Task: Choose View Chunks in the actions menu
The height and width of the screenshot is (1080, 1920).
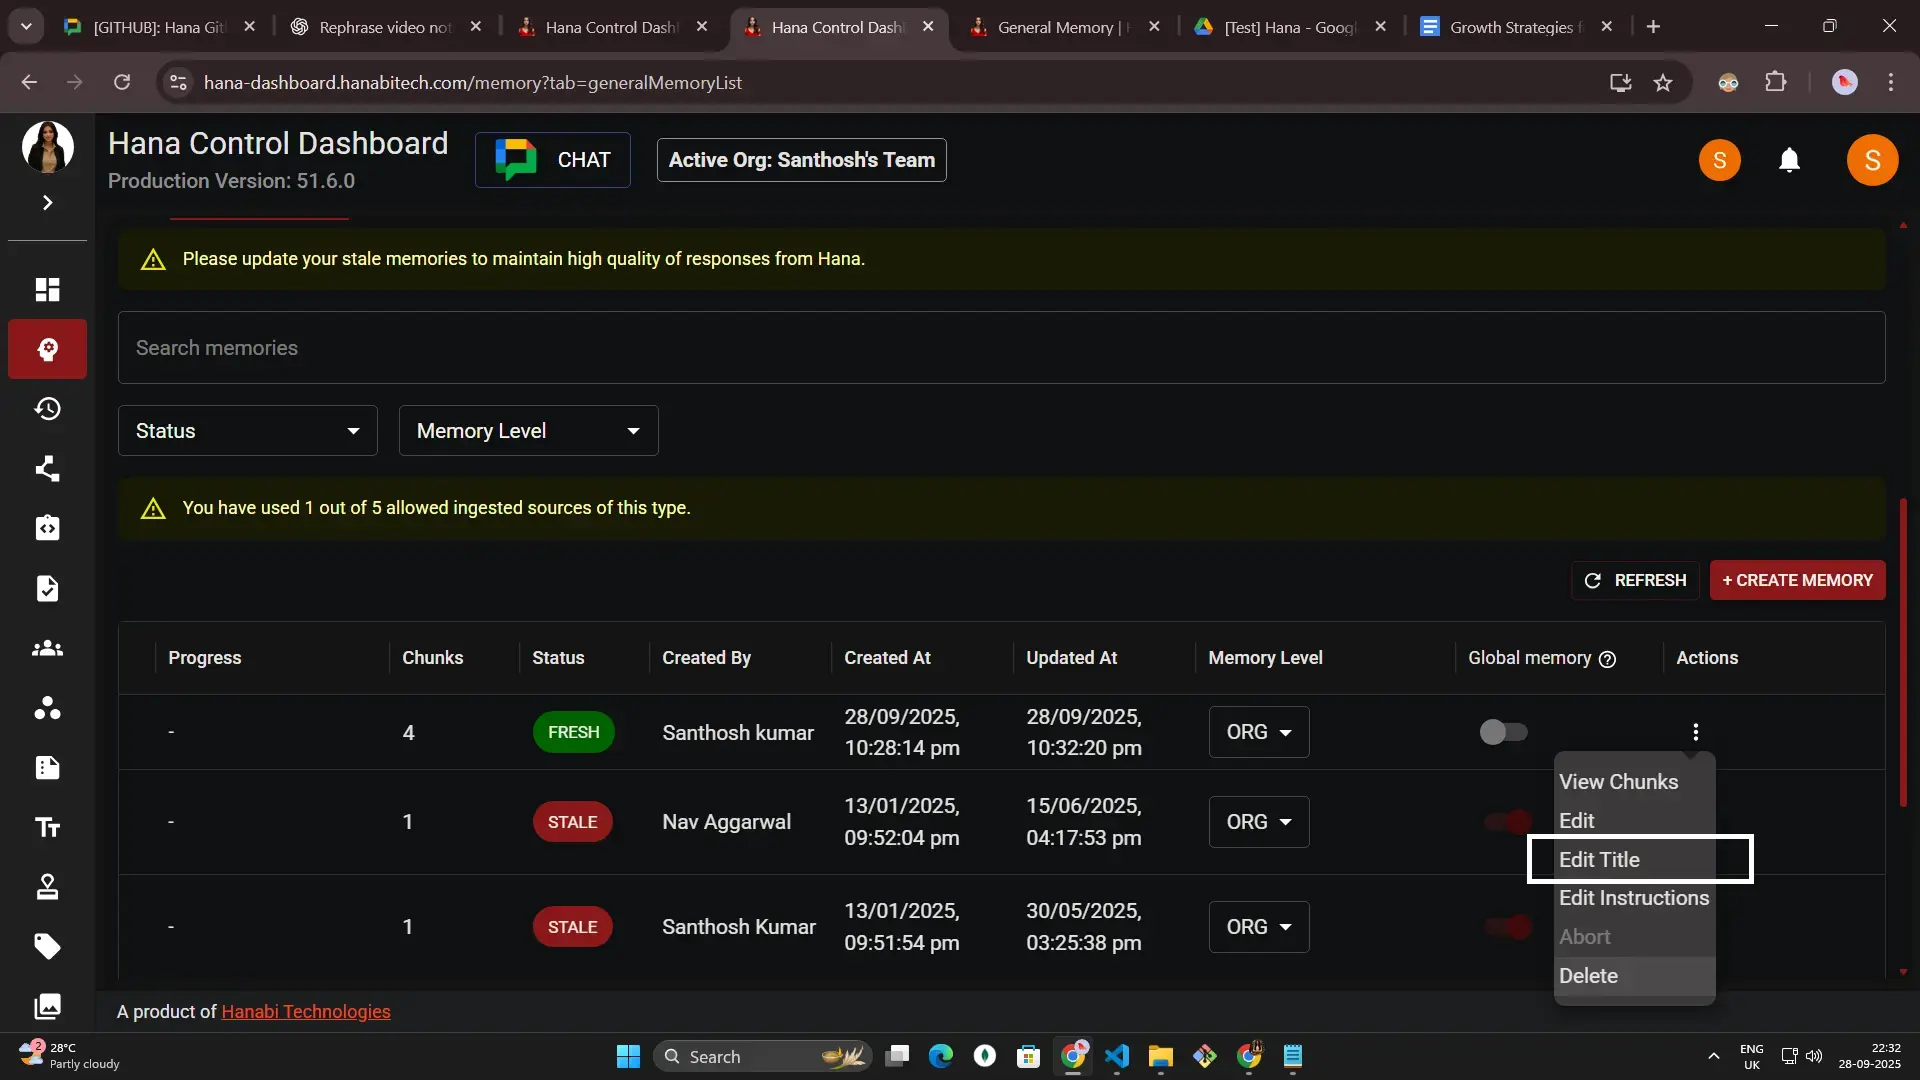Action: [x=1618, y=782]
